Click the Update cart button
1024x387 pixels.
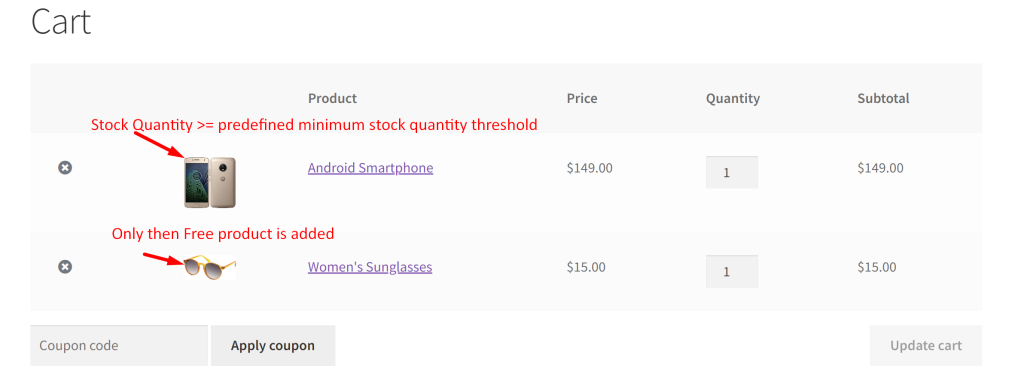click(x=925, y=345)
